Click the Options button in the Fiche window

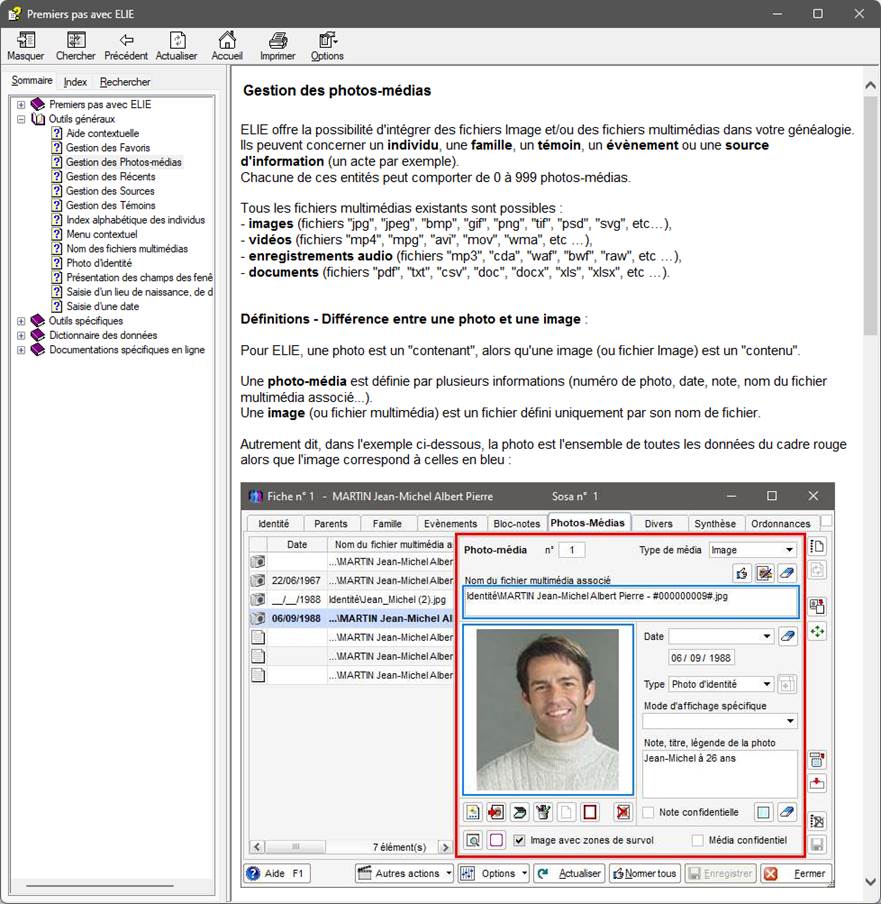[494, 873]
